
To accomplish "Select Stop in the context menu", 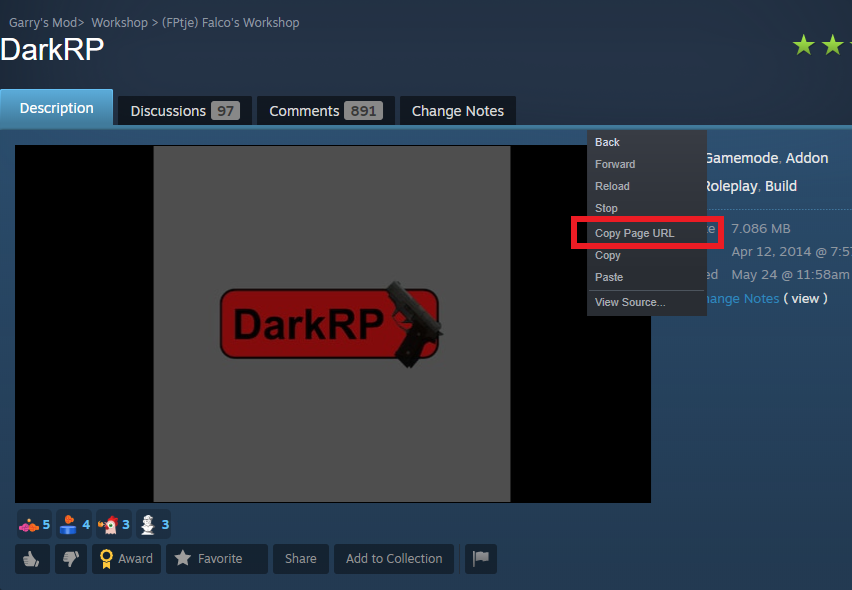I will pos(647,208).
